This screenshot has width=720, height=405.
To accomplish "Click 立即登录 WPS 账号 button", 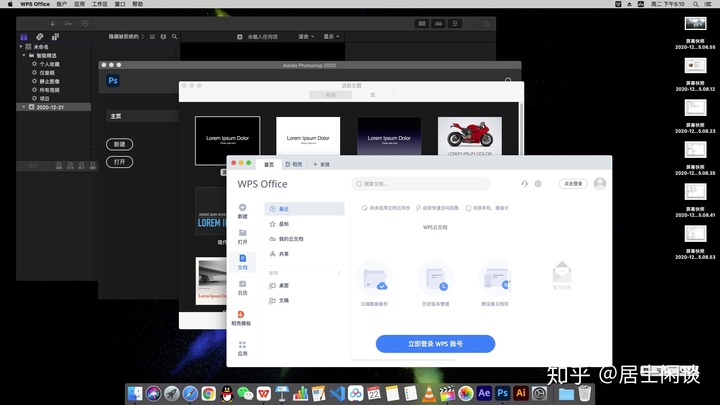I will (435, 344).
